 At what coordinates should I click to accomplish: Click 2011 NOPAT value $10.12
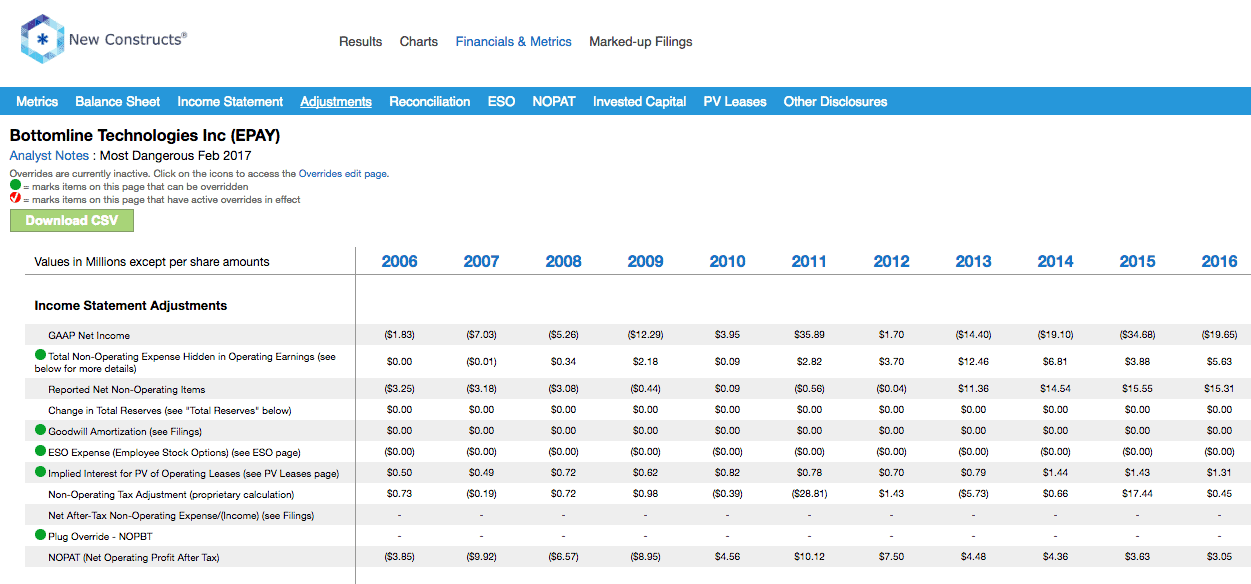coord(809,557)
